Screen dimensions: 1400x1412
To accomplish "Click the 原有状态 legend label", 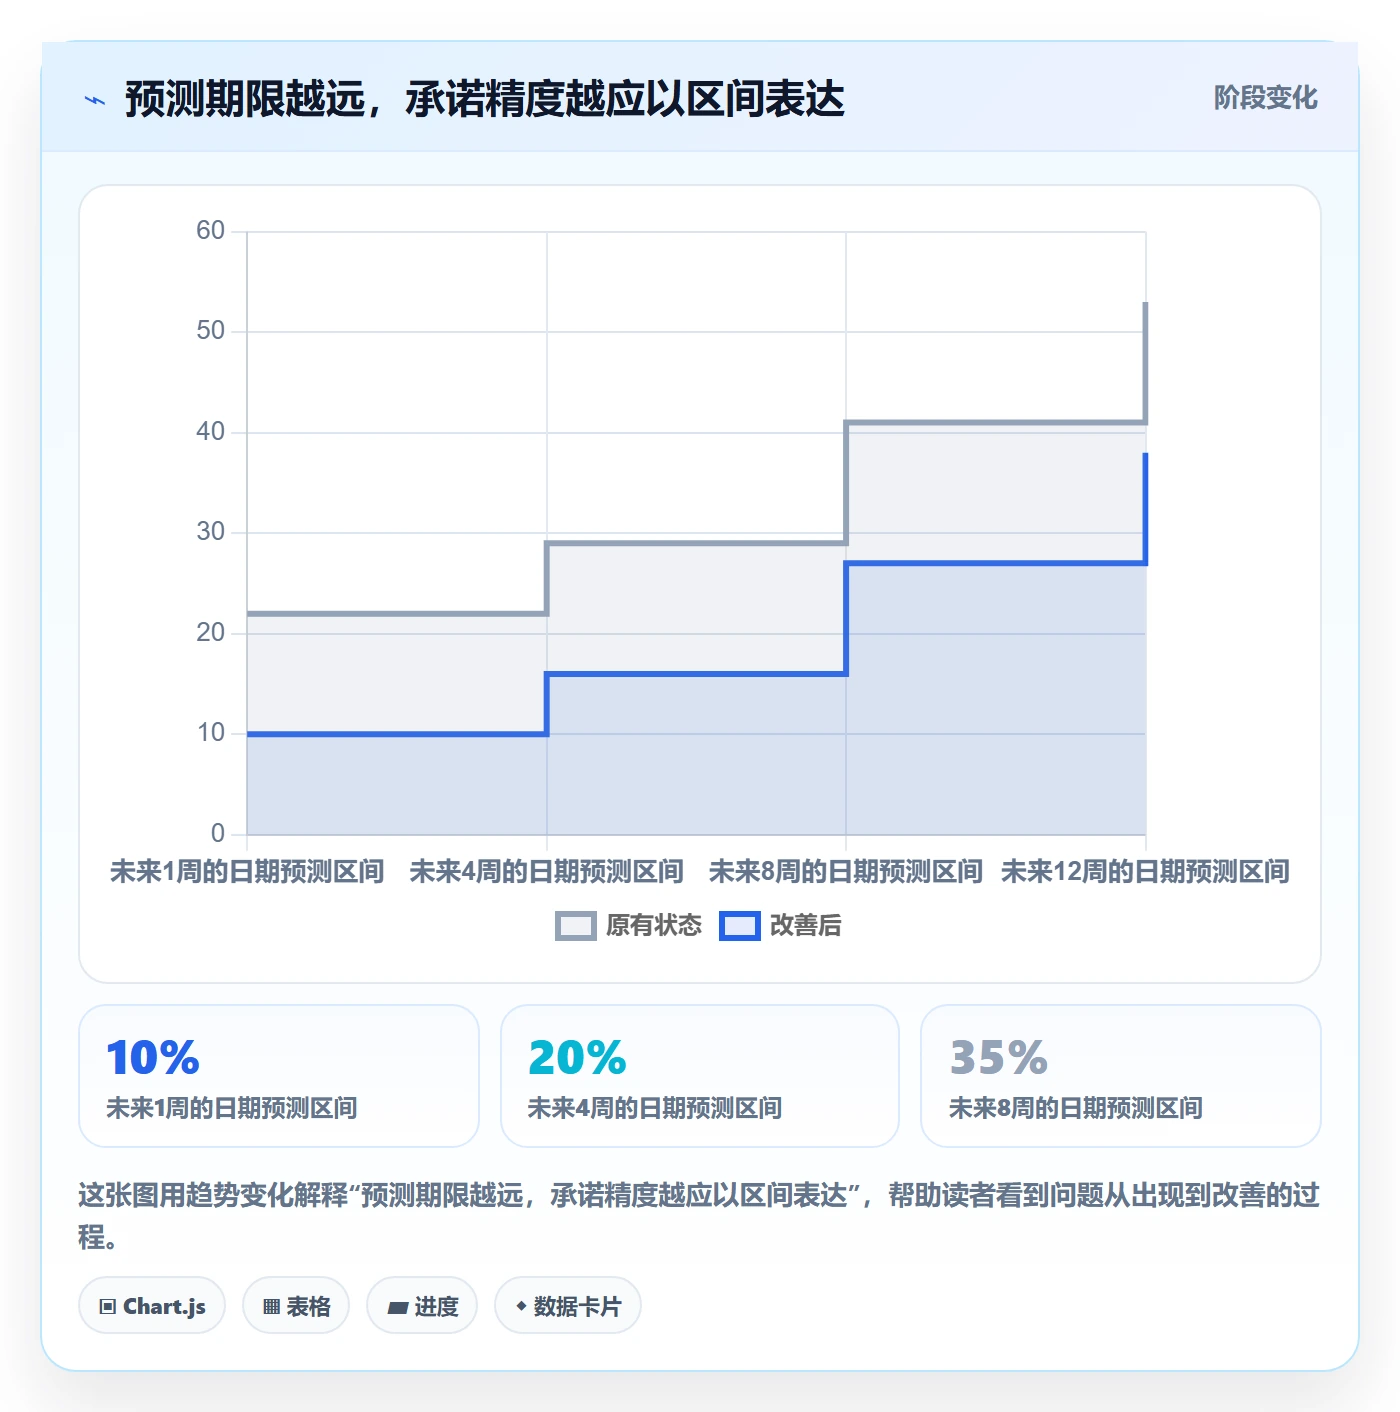I will [x=654, y=926].
